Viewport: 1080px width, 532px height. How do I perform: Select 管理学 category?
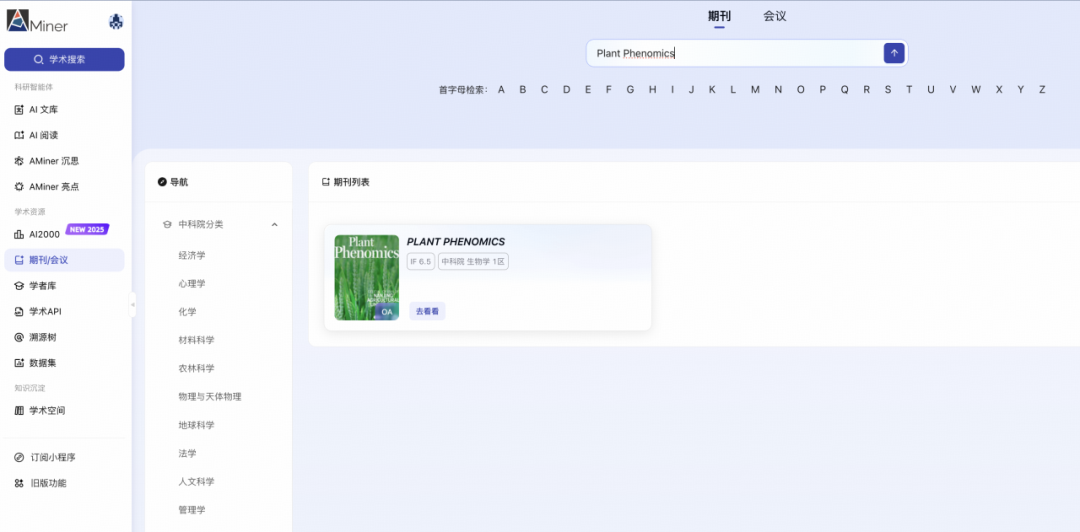[x=192, y=509]
